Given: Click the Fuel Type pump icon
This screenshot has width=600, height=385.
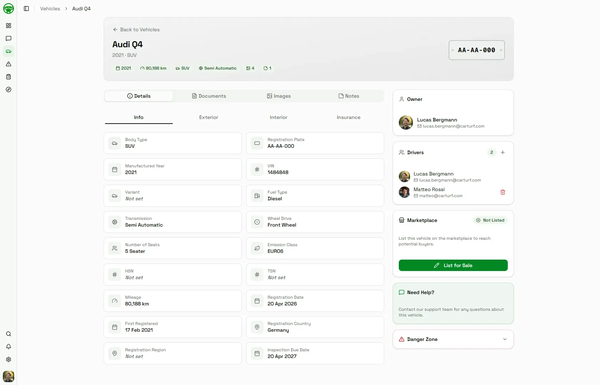Looking at the screenshot, I should [257, 196].
